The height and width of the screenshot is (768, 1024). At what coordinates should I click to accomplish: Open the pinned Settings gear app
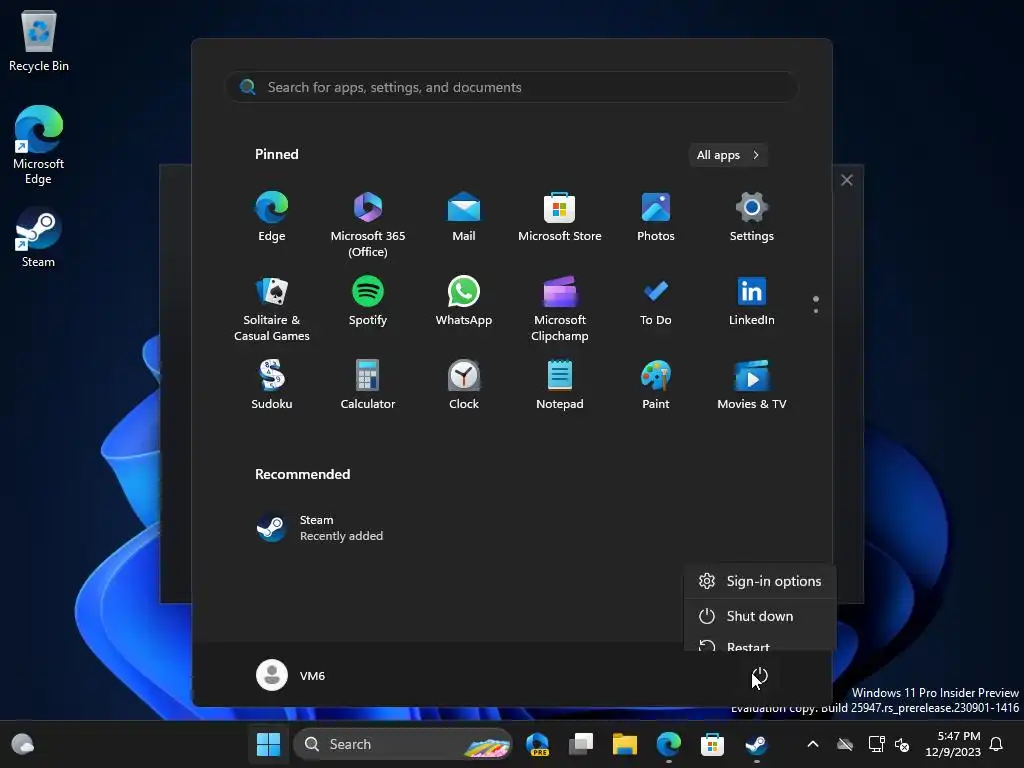752,217
